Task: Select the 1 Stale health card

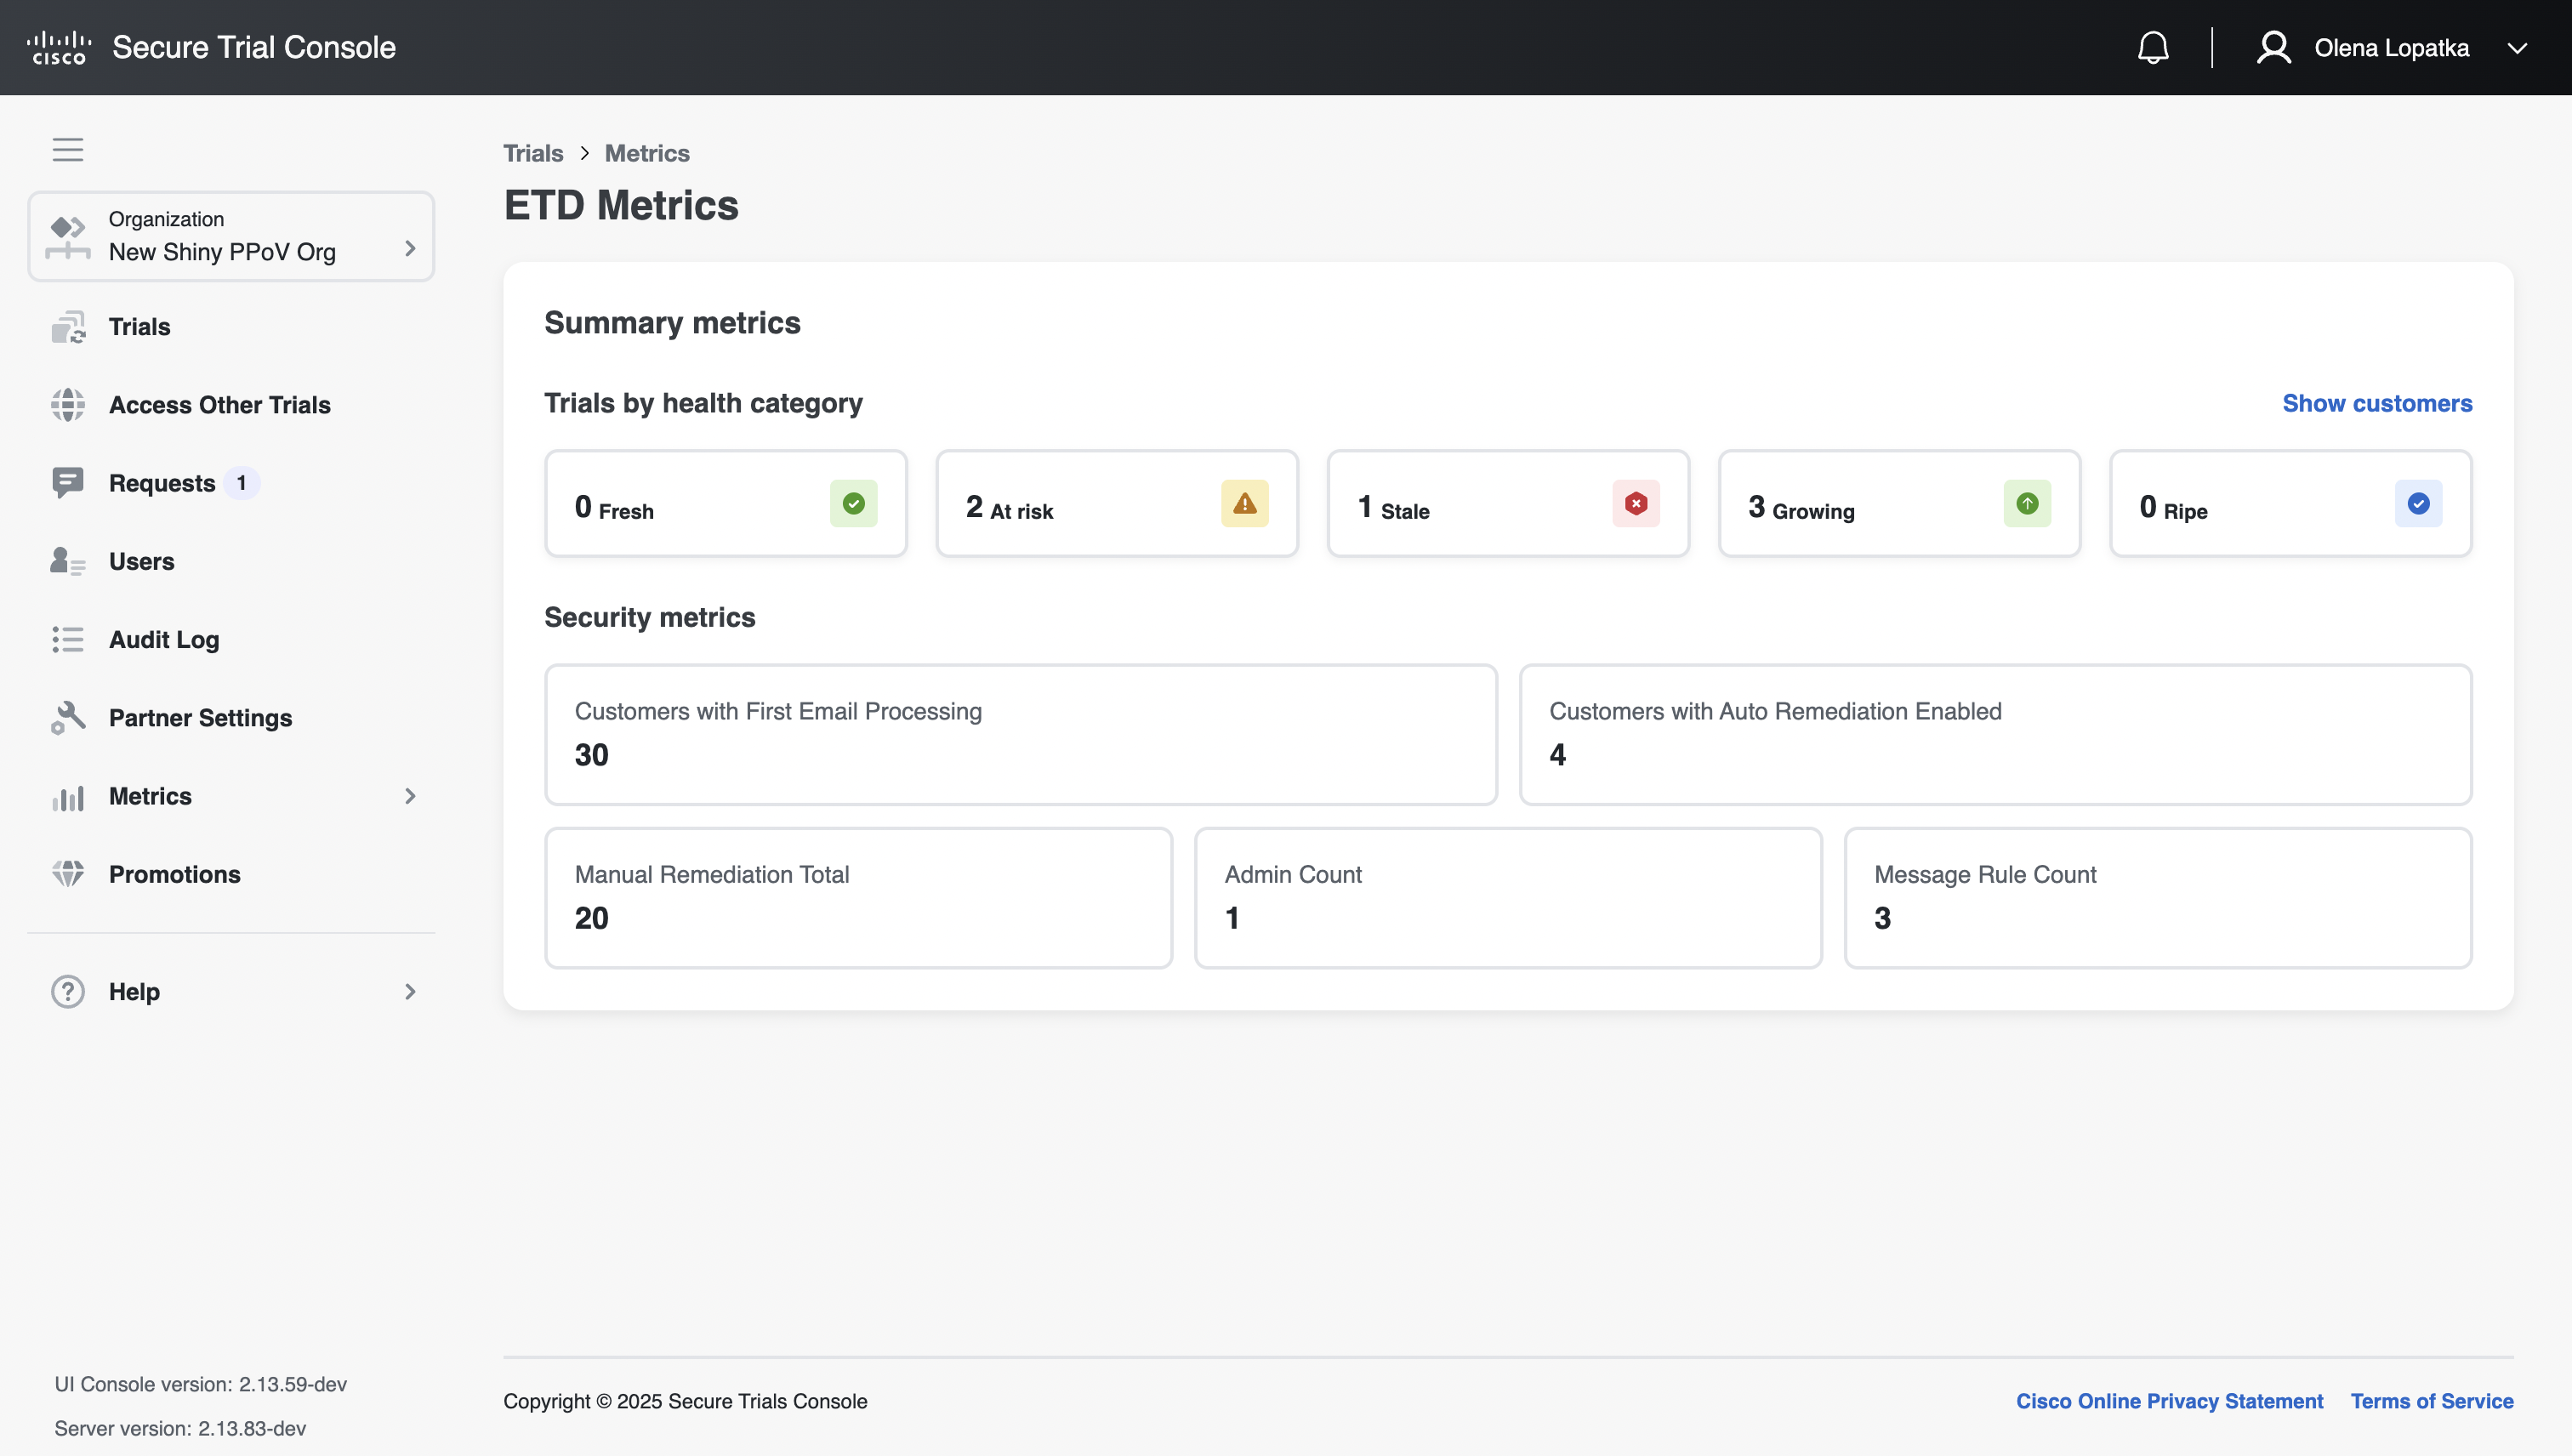Action: (x=1508, y=503)
